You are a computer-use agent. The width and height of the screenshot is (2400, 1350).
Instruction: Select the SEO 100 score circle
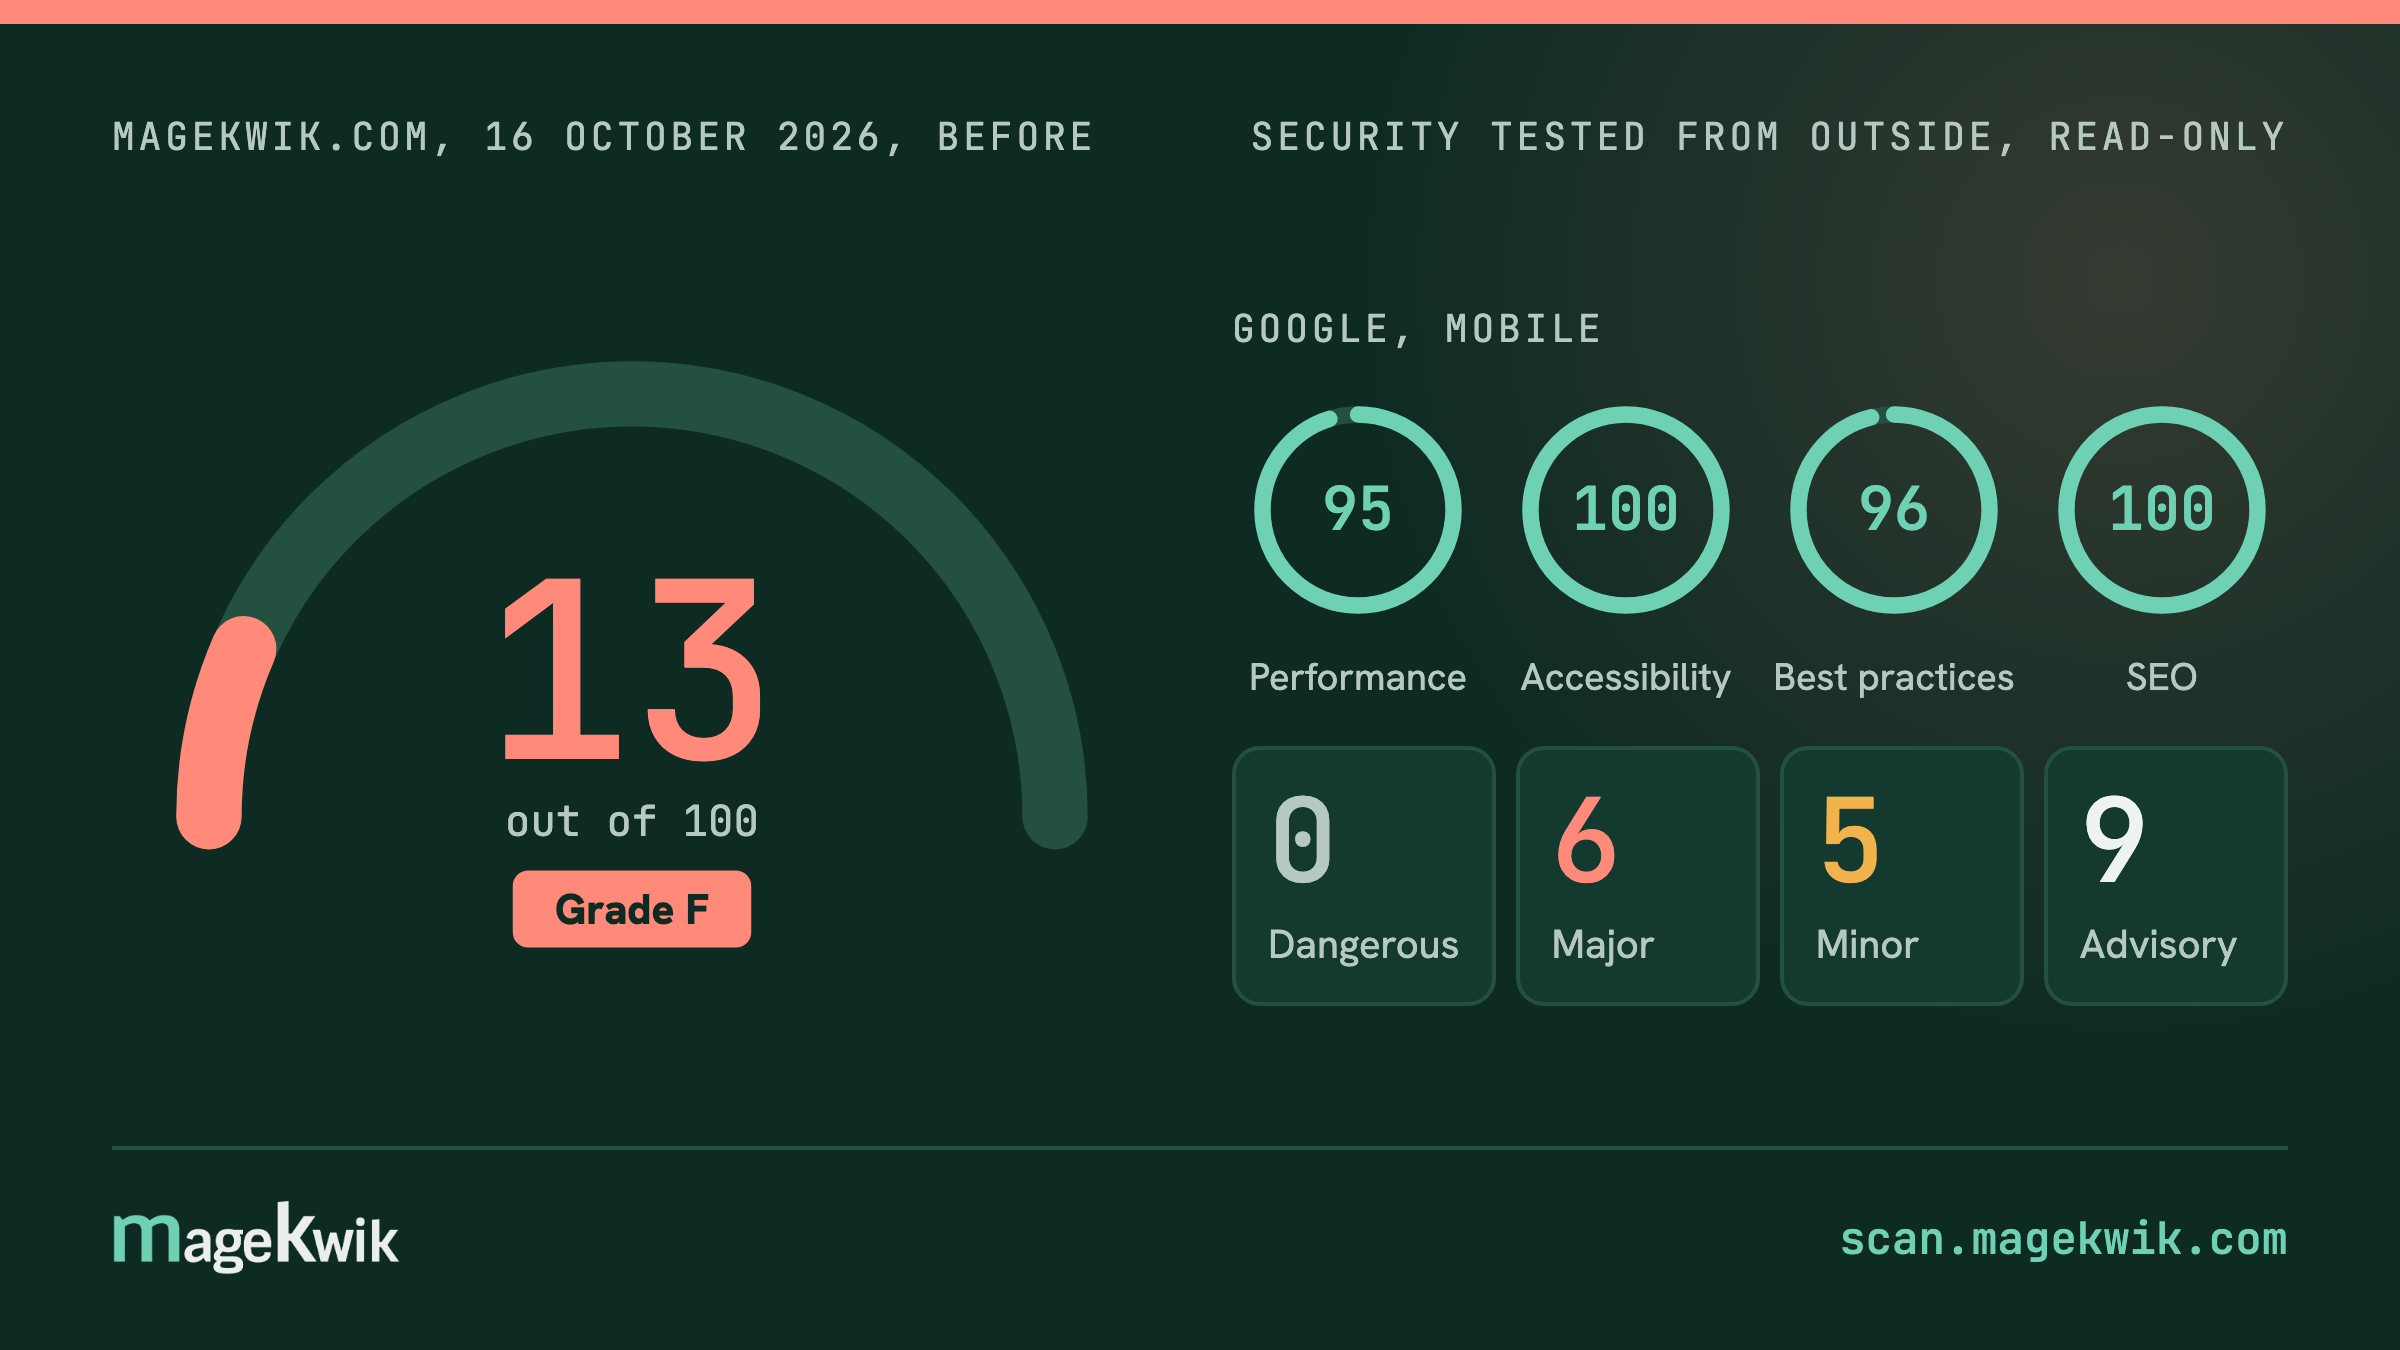(x=2162, y=510)
